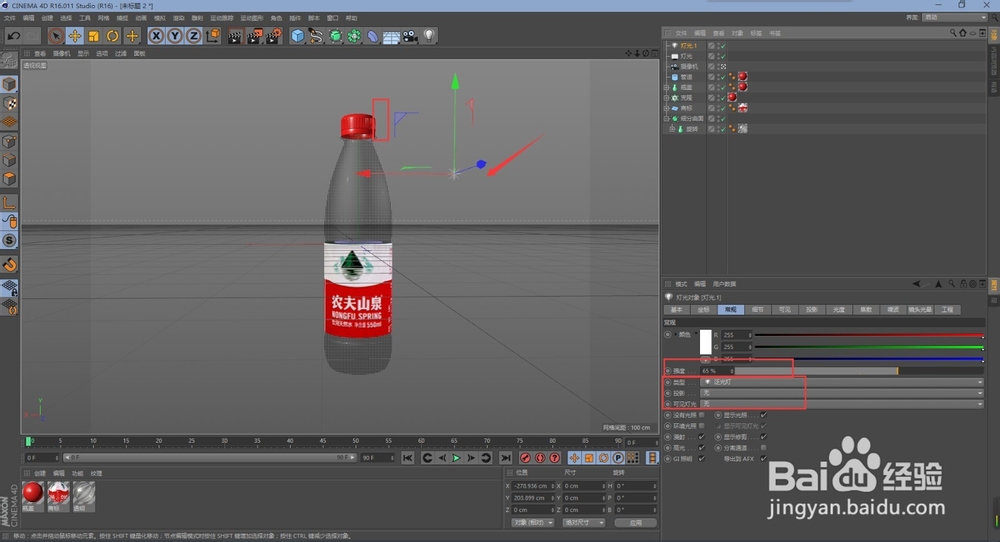Add a camera object from toolbar
The height and width of the screenshot is (542, 1000).
point(410,36)
